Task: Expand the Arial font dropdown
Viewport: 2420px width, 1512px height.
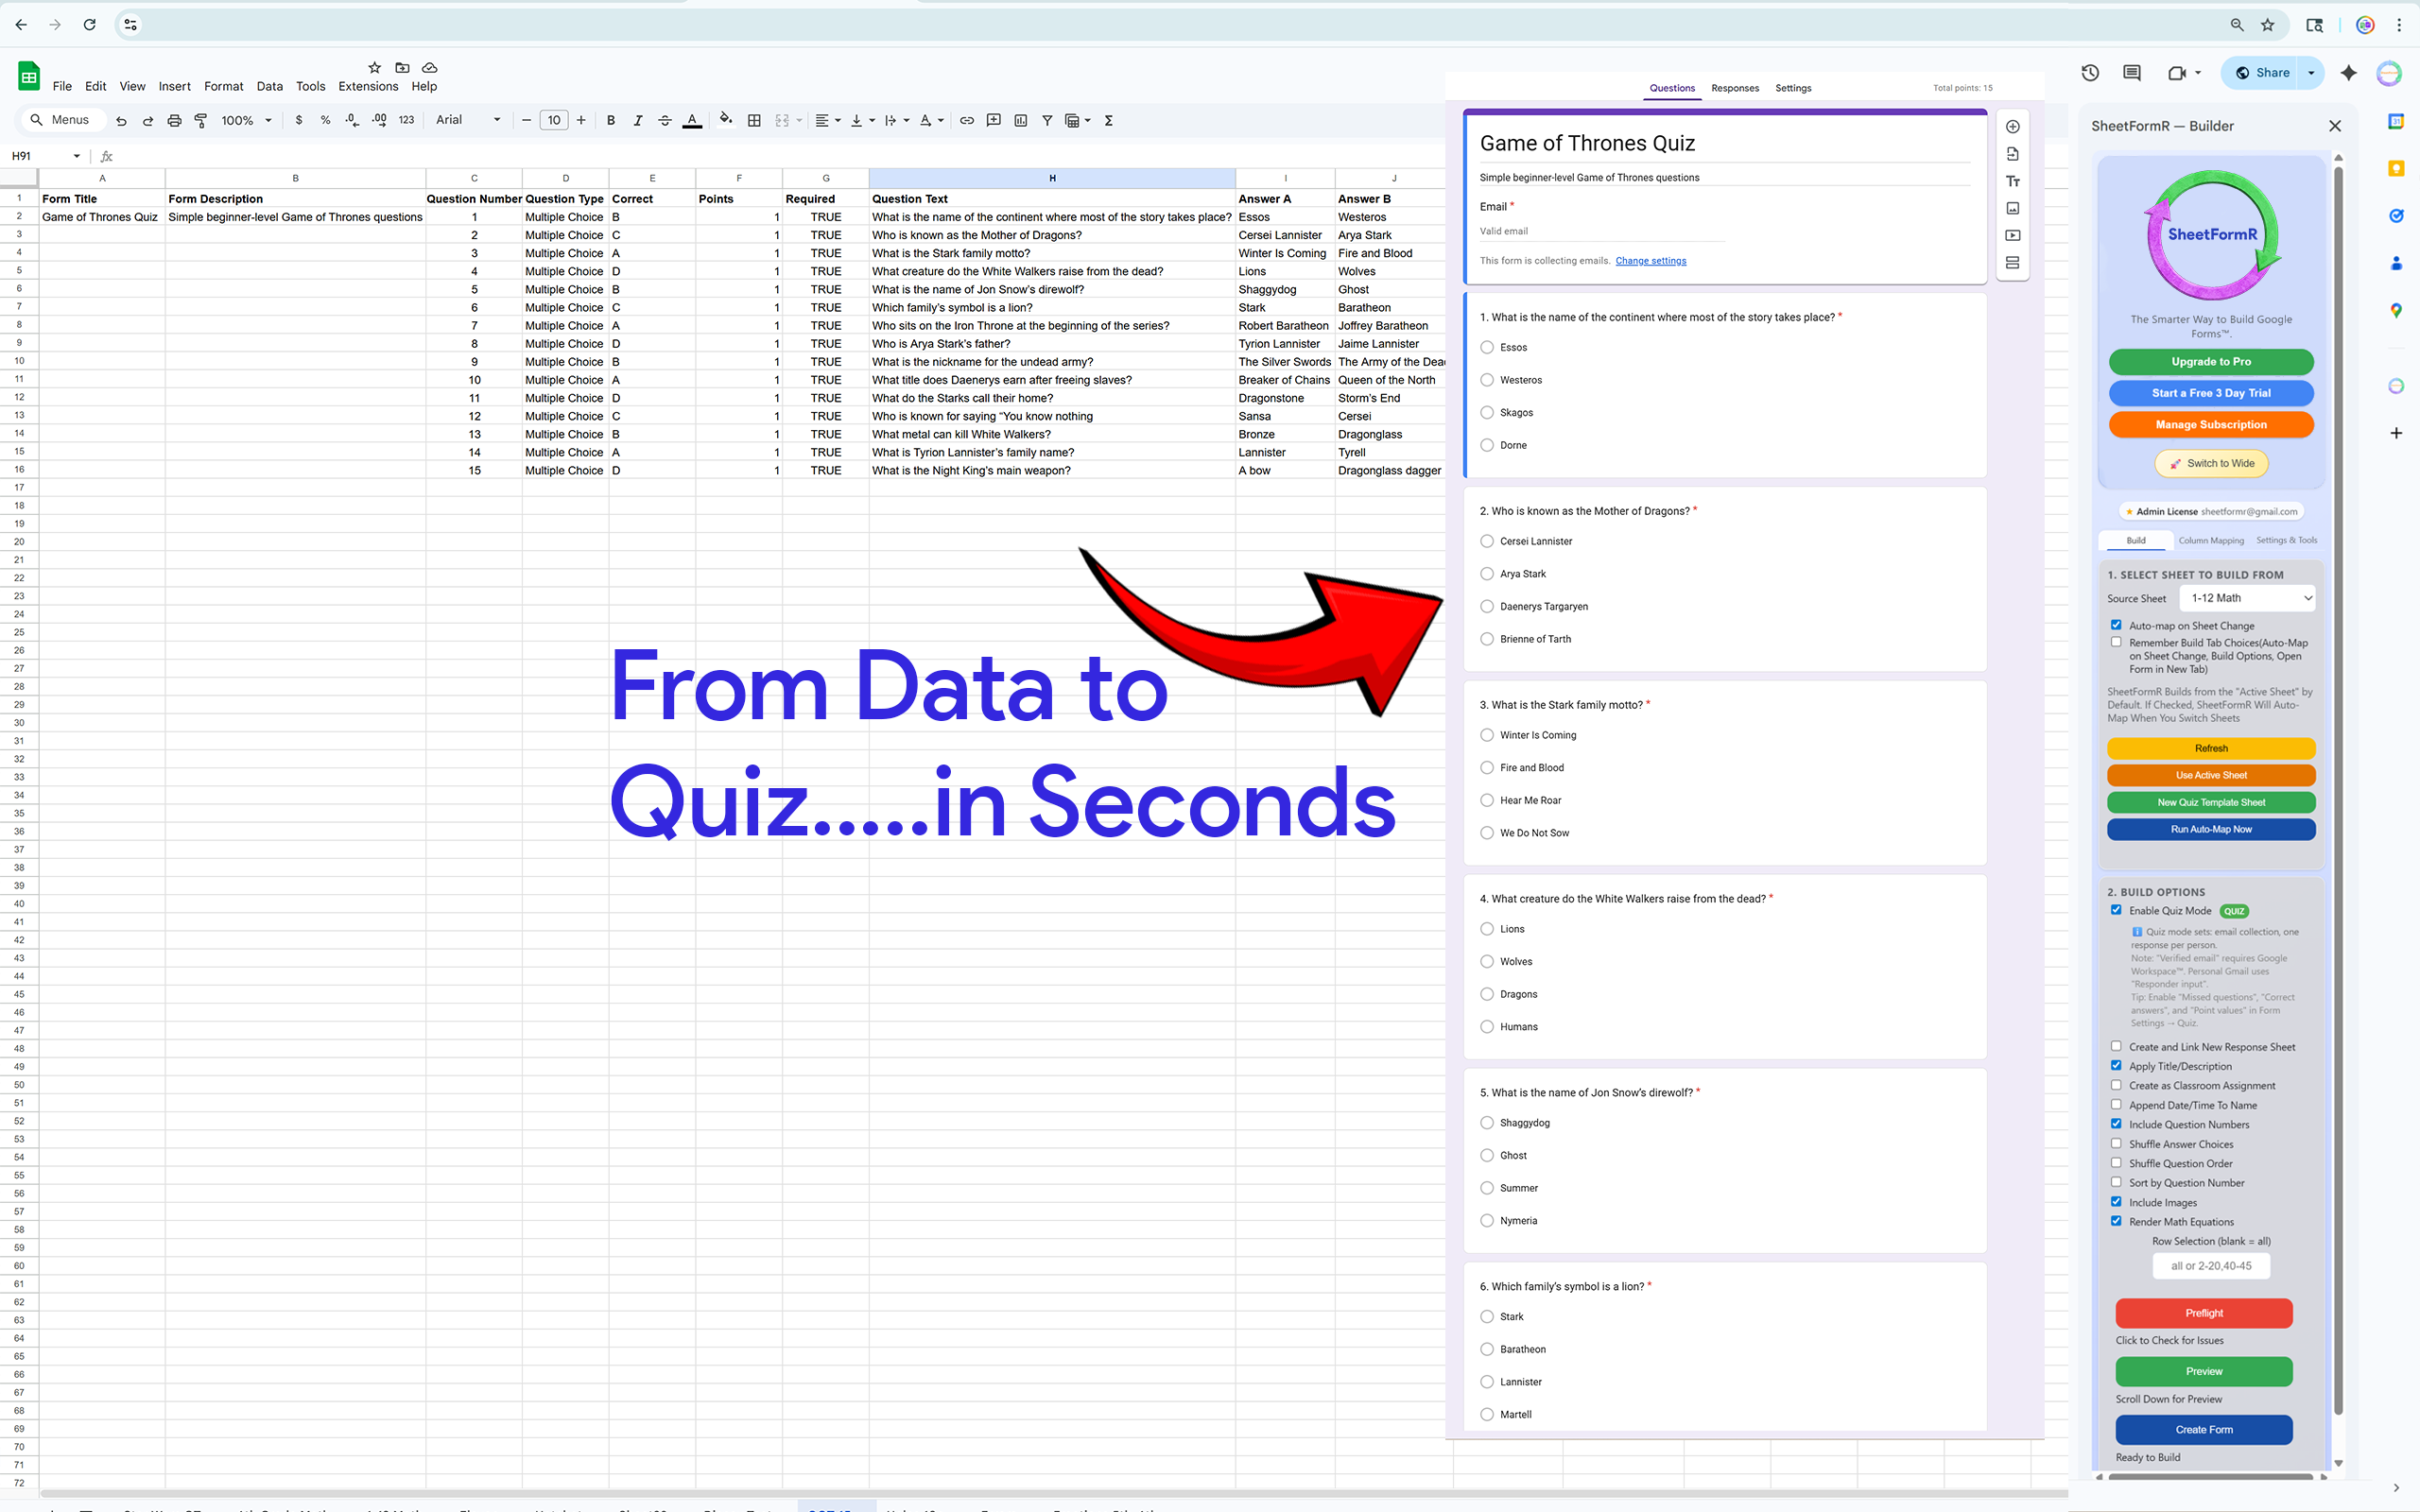Action: pos(468,120)
